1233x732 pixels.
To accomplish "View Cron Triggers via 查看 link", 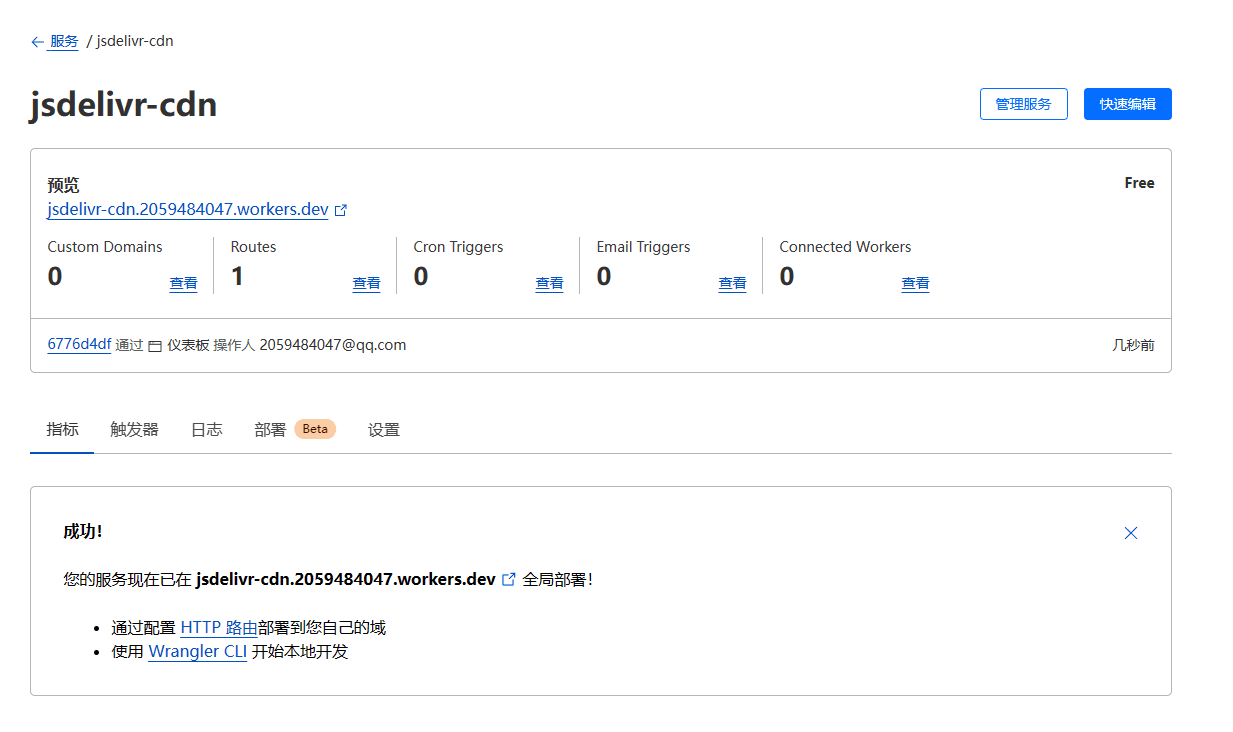I will click(549, 284).
